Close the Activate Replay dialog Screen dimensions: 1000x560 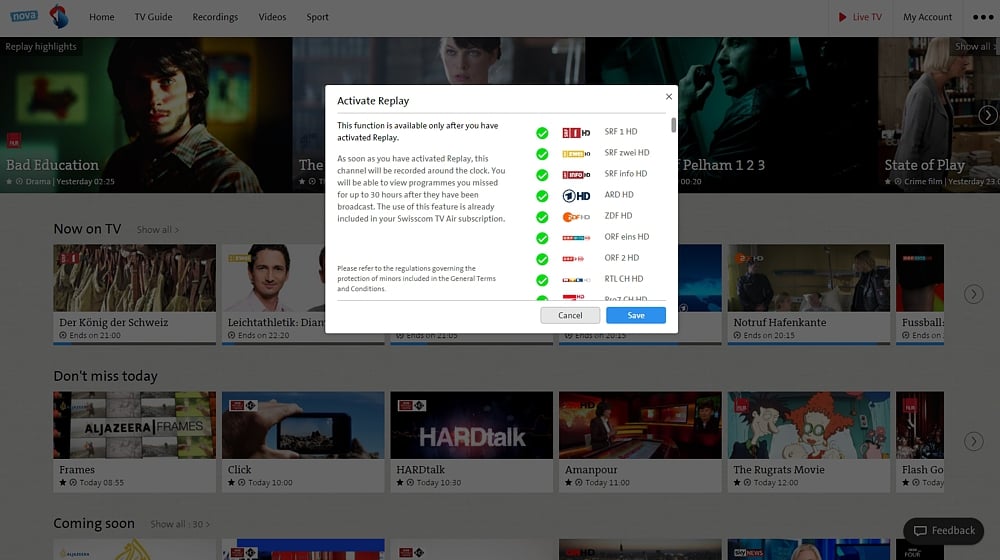[668, 96]
